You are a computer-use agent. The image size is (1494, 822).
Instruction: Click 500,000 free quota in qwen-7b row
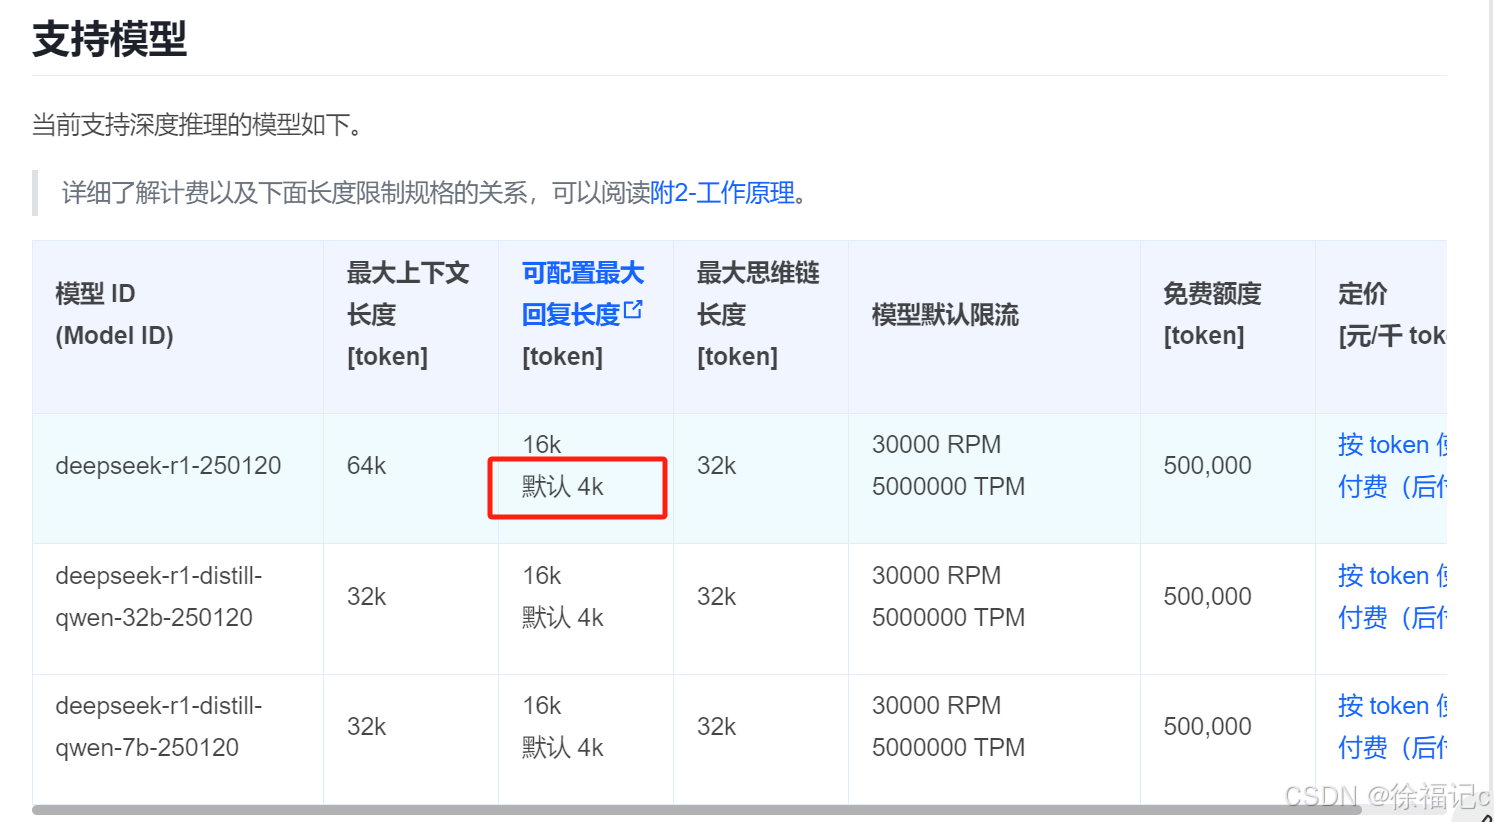point(1207,726)
